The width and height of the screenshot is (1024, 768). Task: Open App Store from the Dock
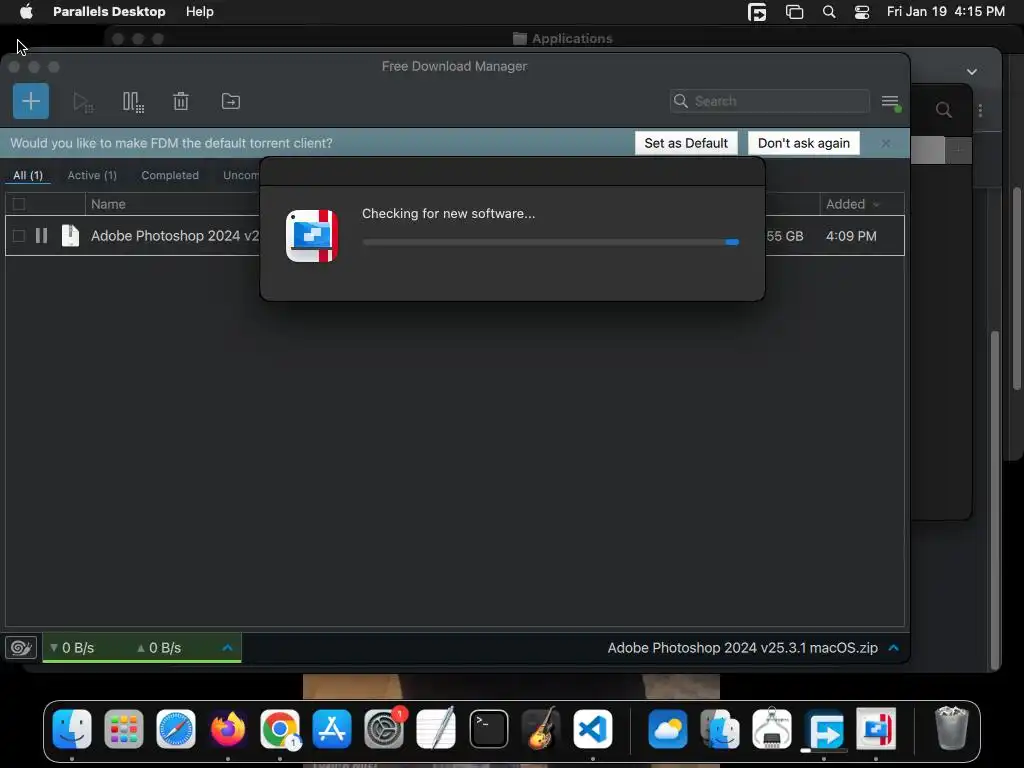332,729
